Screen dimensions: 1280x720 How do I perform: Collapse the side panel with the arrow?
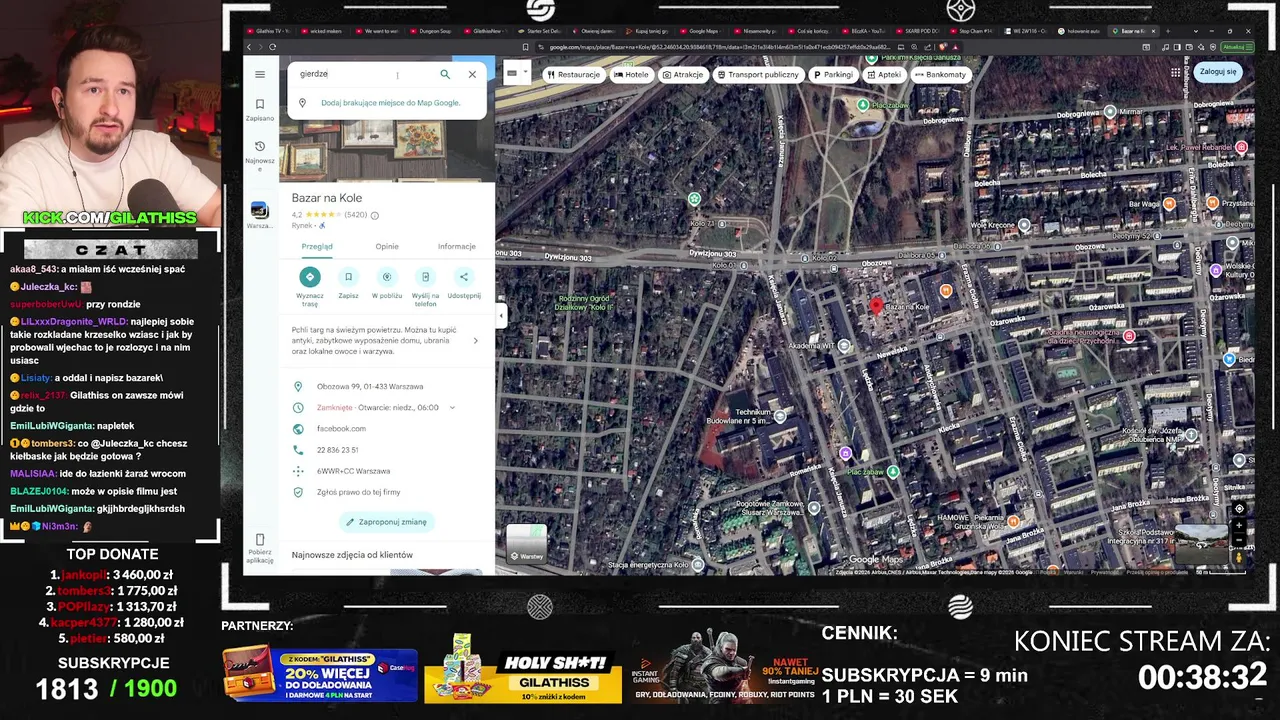tap(501, 315)
